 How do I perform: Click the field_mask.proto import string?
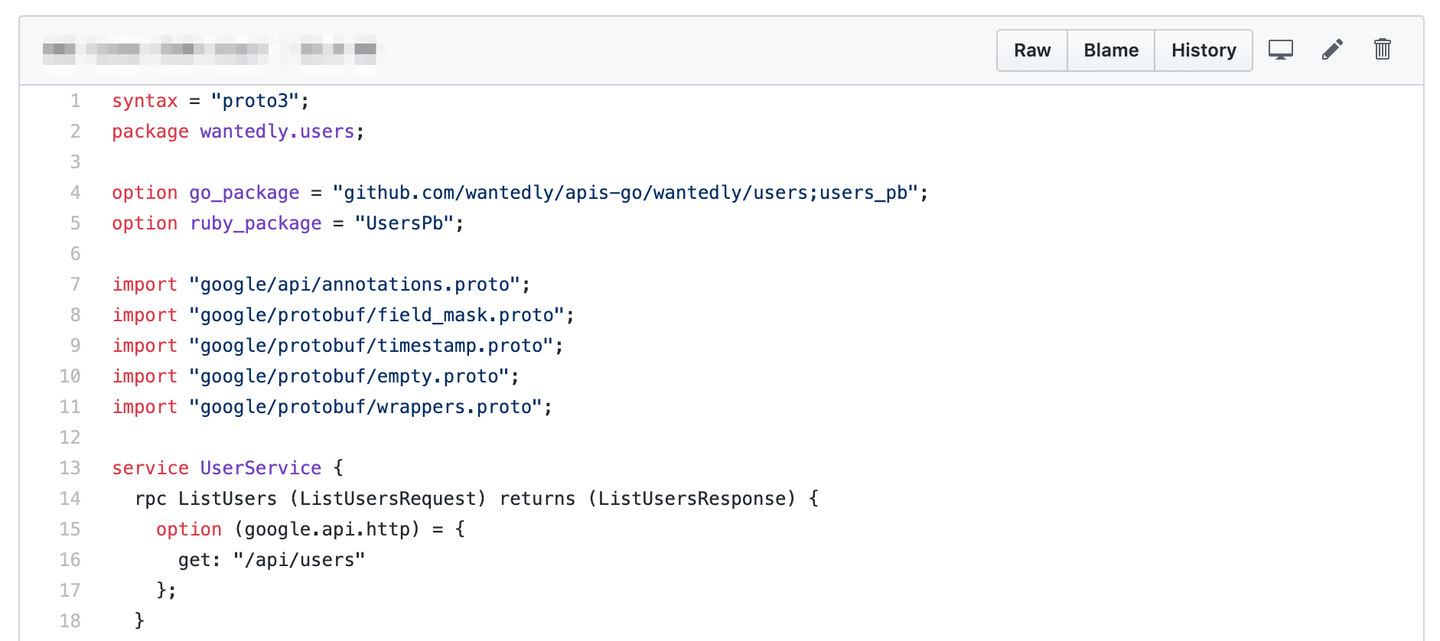pos(376,315)
